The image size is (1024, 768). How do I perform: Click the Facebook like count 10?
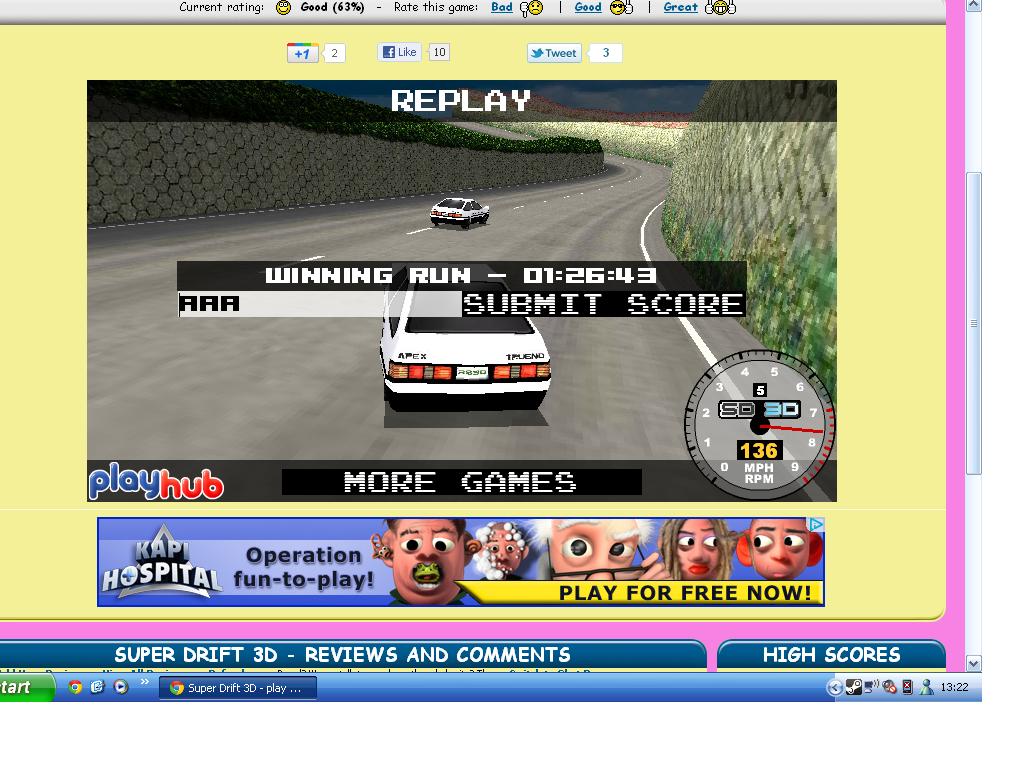pyautogui.click(x=440, y=52)
